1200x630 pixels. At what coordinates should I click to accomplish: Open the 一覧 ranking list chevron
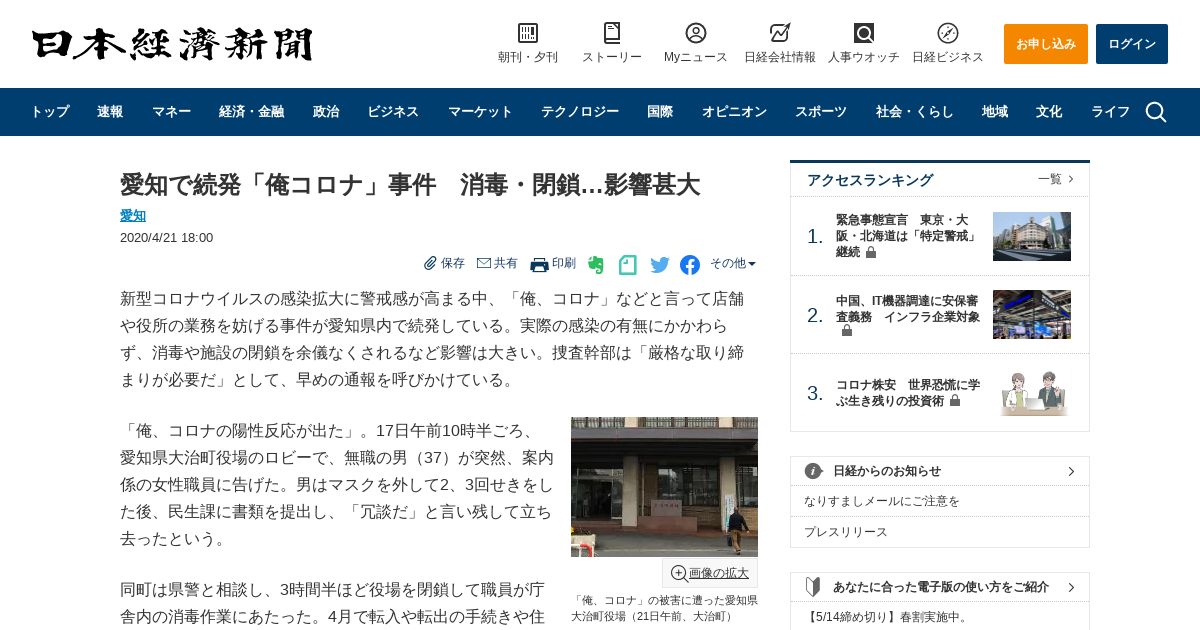click(1071, 179)
